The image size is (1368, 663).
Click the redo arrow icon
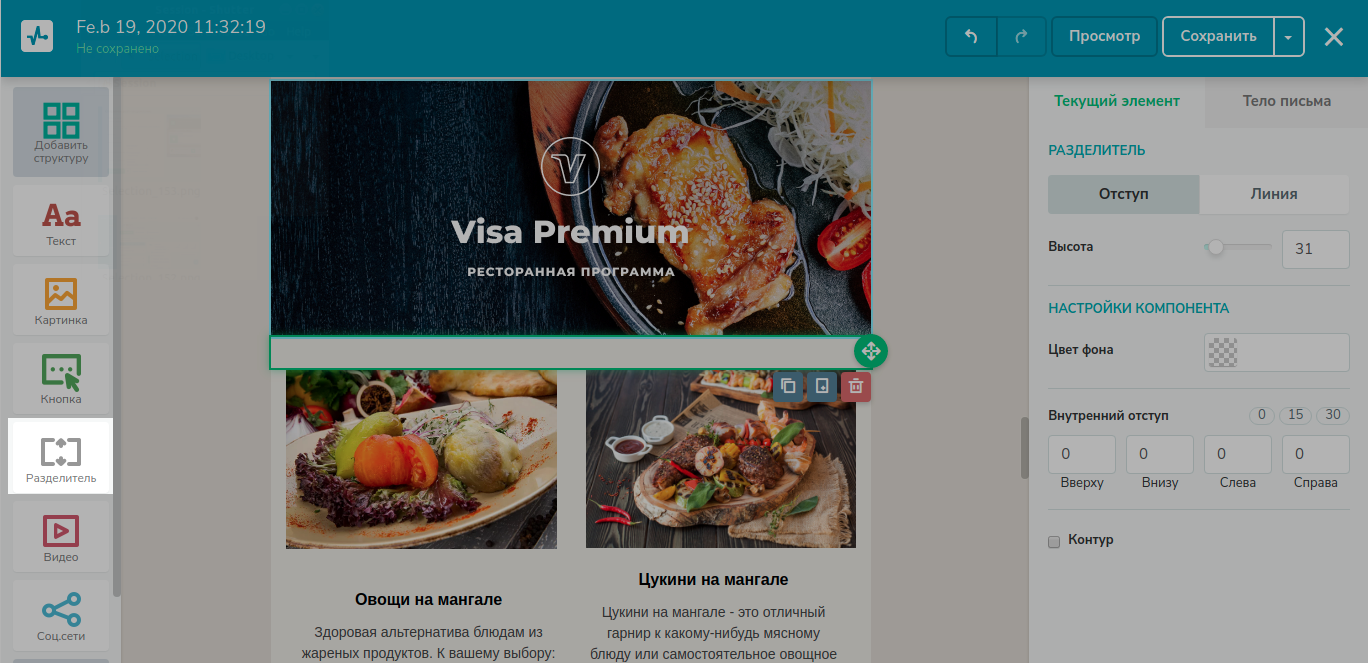click(x=1021, y=36)
